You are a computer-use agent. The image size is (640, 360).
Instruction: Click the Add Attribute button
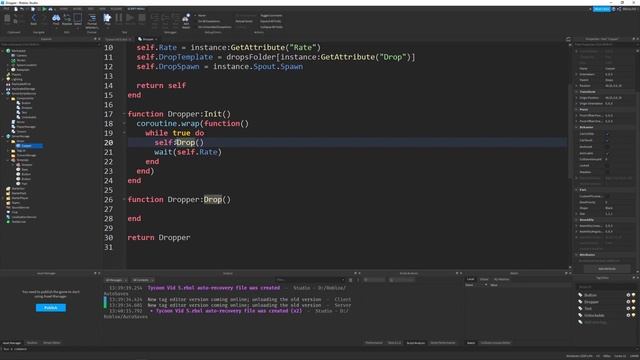(x=607, y=269)
